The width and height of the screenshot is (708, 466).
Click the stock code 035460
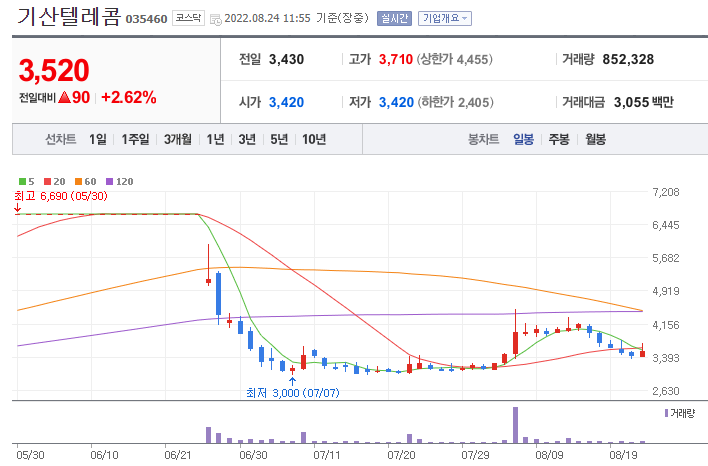pos(146,19)
